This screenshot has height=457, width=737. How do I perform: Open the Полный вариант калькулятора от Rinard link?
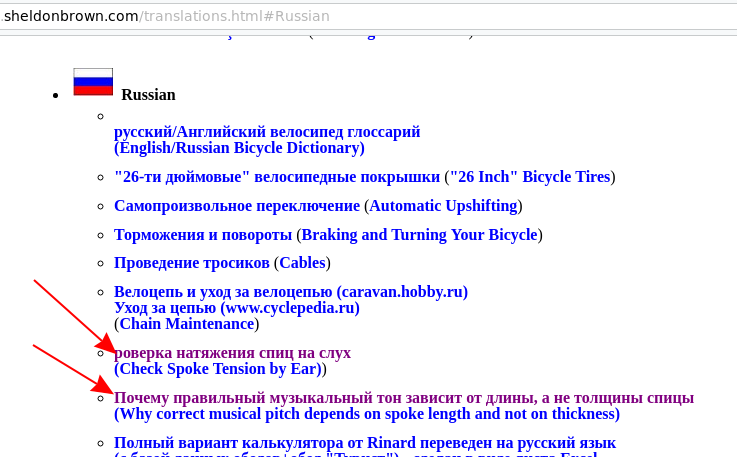coord(365,443)
